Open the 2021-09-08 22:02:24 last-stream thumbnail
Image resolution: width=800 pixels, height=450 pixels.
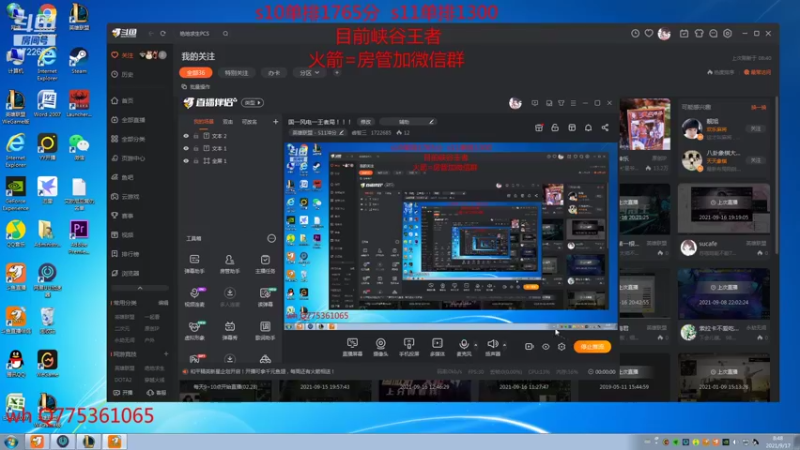click(723, 294)
